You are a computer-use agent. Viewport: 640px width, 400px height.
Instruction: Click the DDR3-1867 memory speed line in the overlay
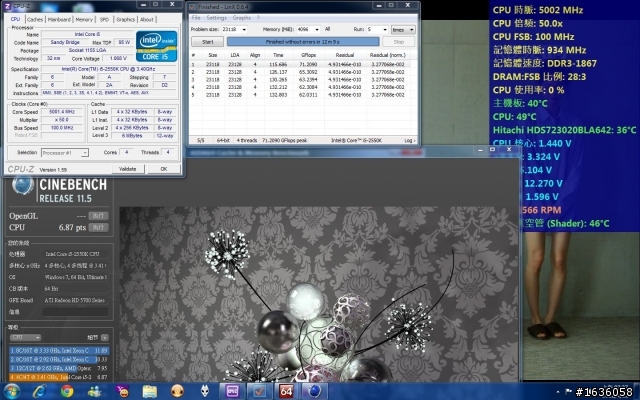(x=545, y=63)
